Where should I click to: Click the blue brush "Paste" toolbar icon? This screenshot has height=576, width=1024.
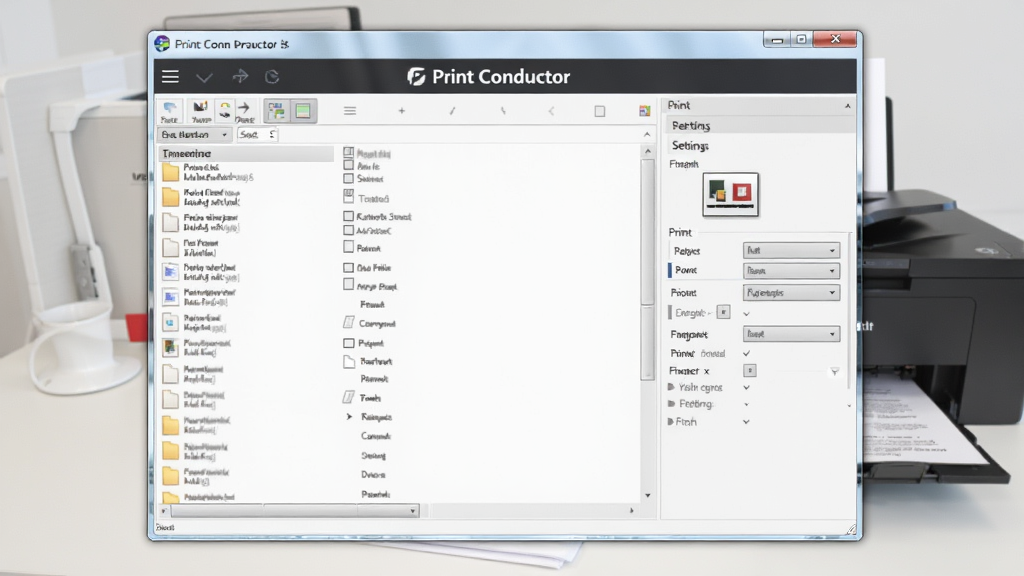click(170, 111)
